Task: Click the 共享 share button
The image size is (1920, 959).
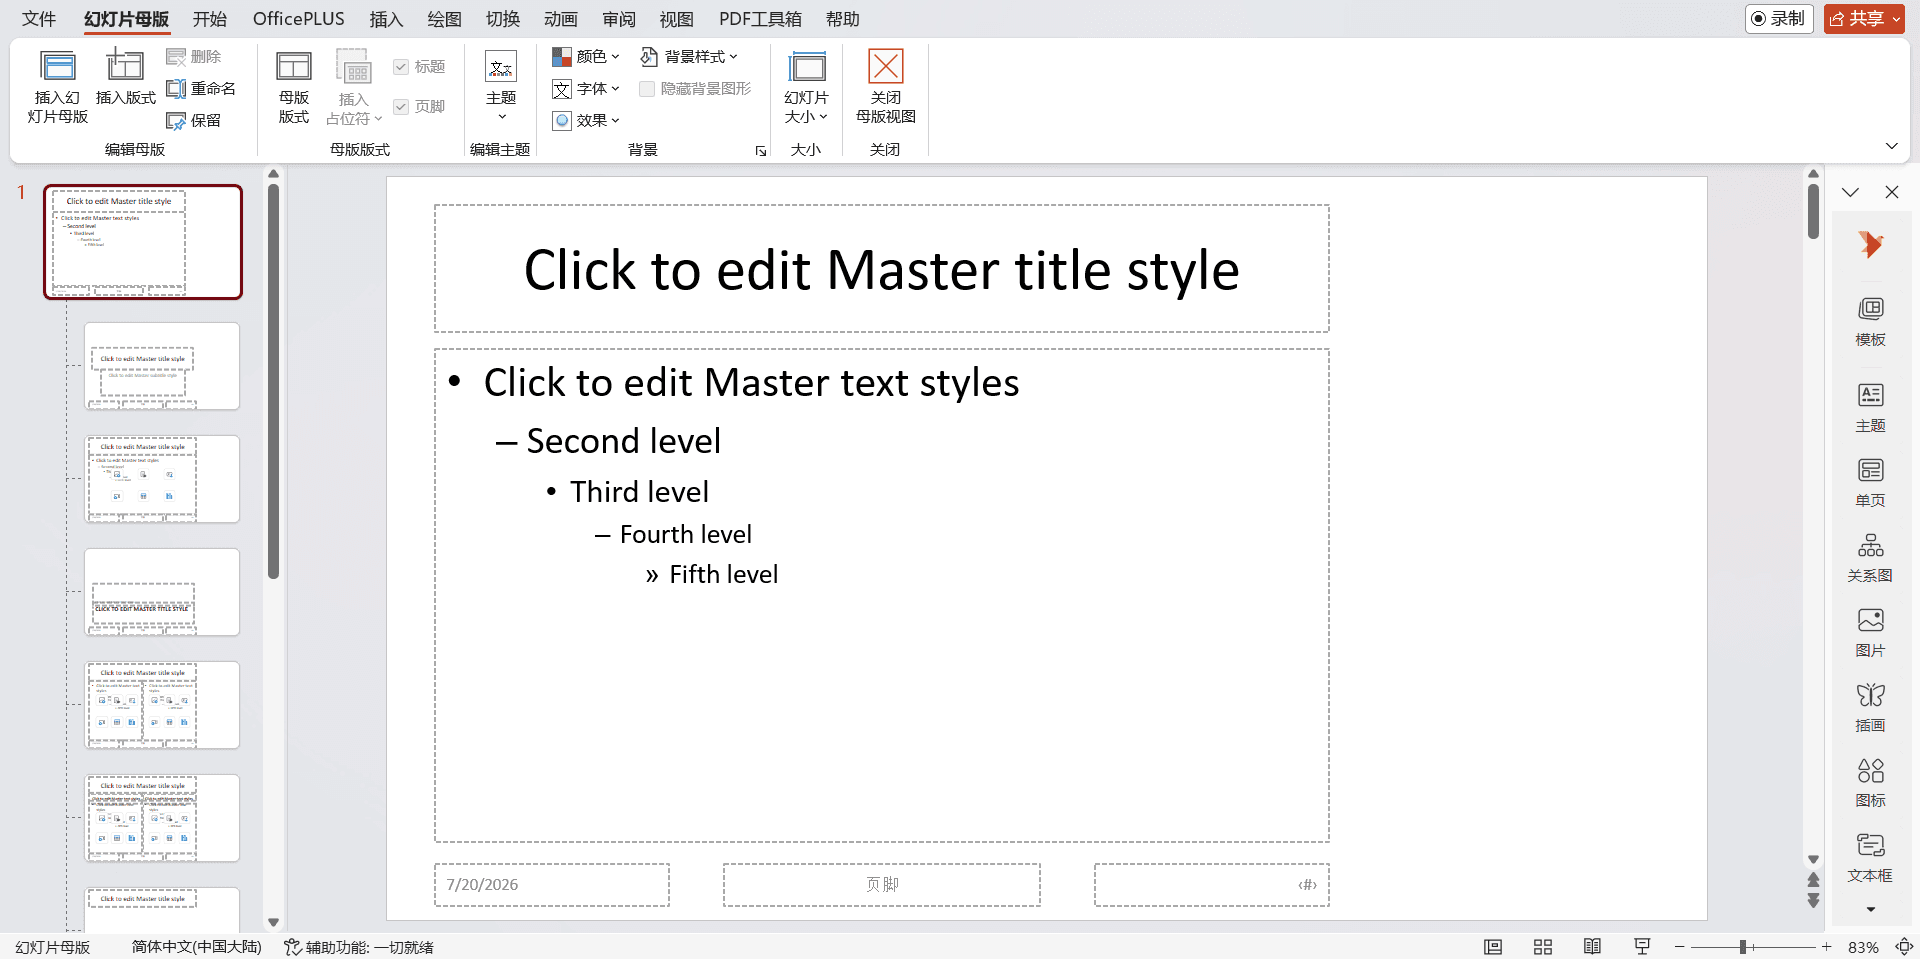Action: click(x=1864, y=19)
